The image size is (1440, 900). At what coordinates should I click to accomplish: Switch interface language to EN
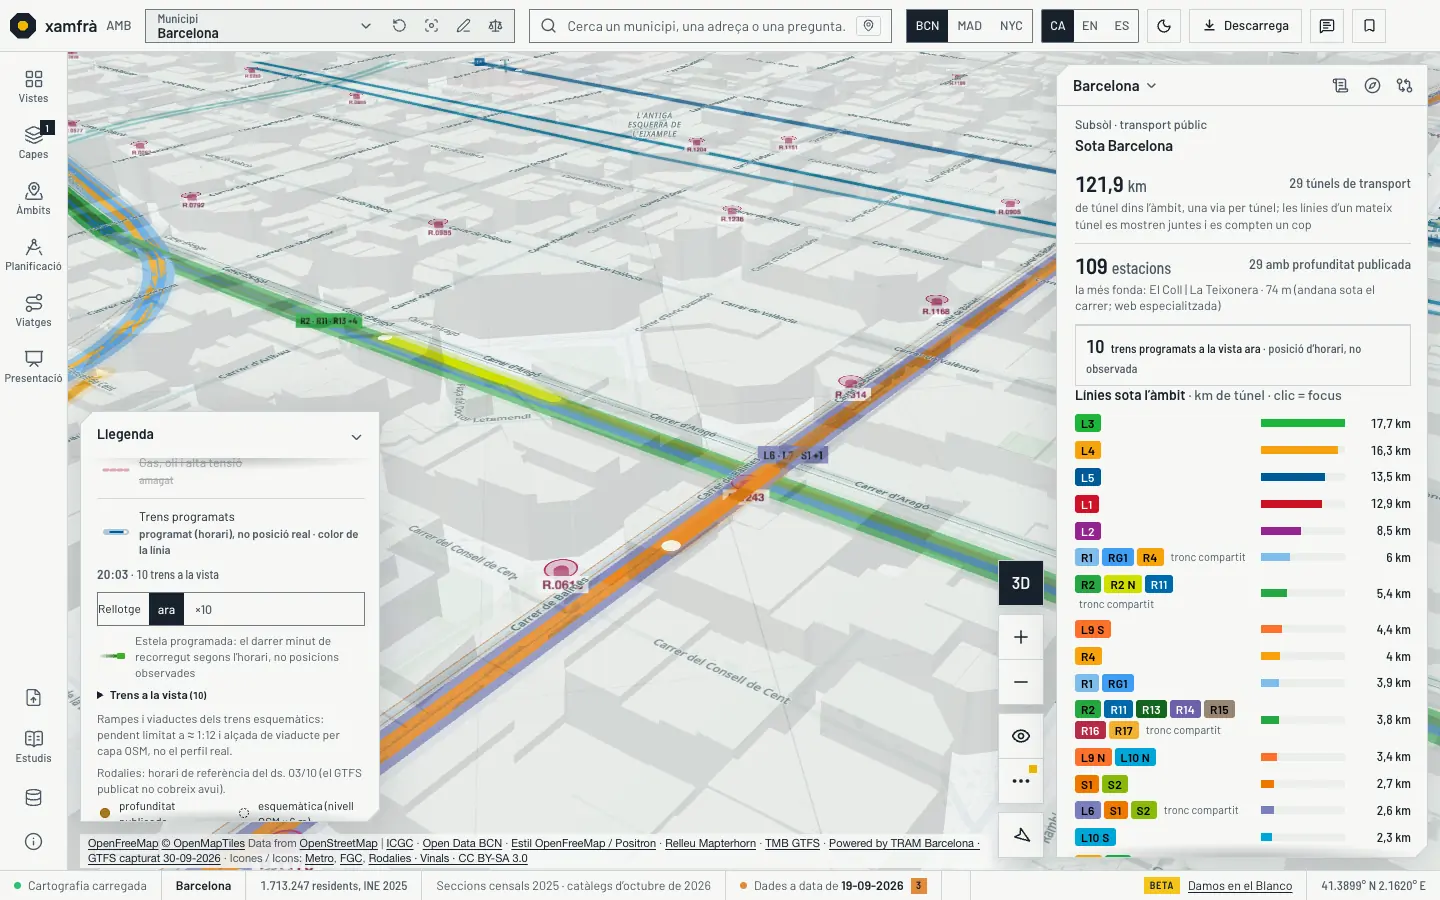(x=1090, y=26)
